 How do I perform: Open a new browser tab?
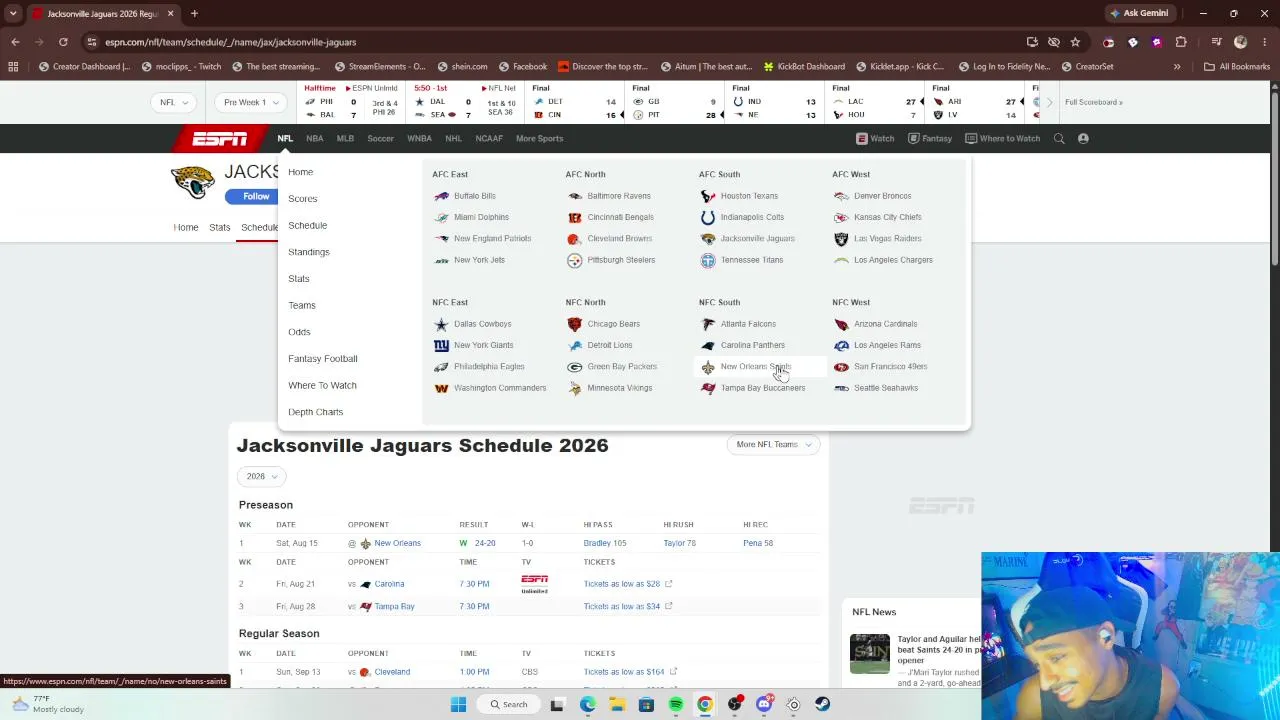pyautogui.click(x=194, y=14)
